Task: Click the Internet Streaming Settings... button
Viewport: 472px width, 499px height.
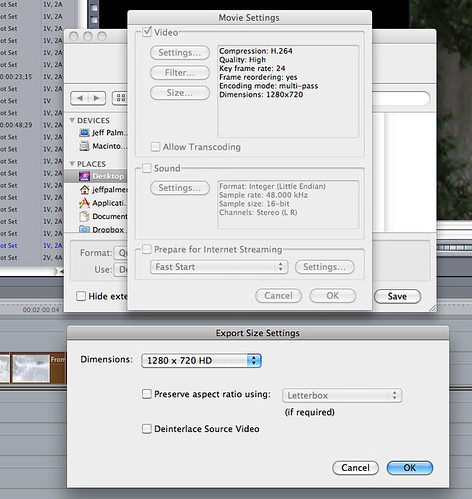Action: click(325, 267)
